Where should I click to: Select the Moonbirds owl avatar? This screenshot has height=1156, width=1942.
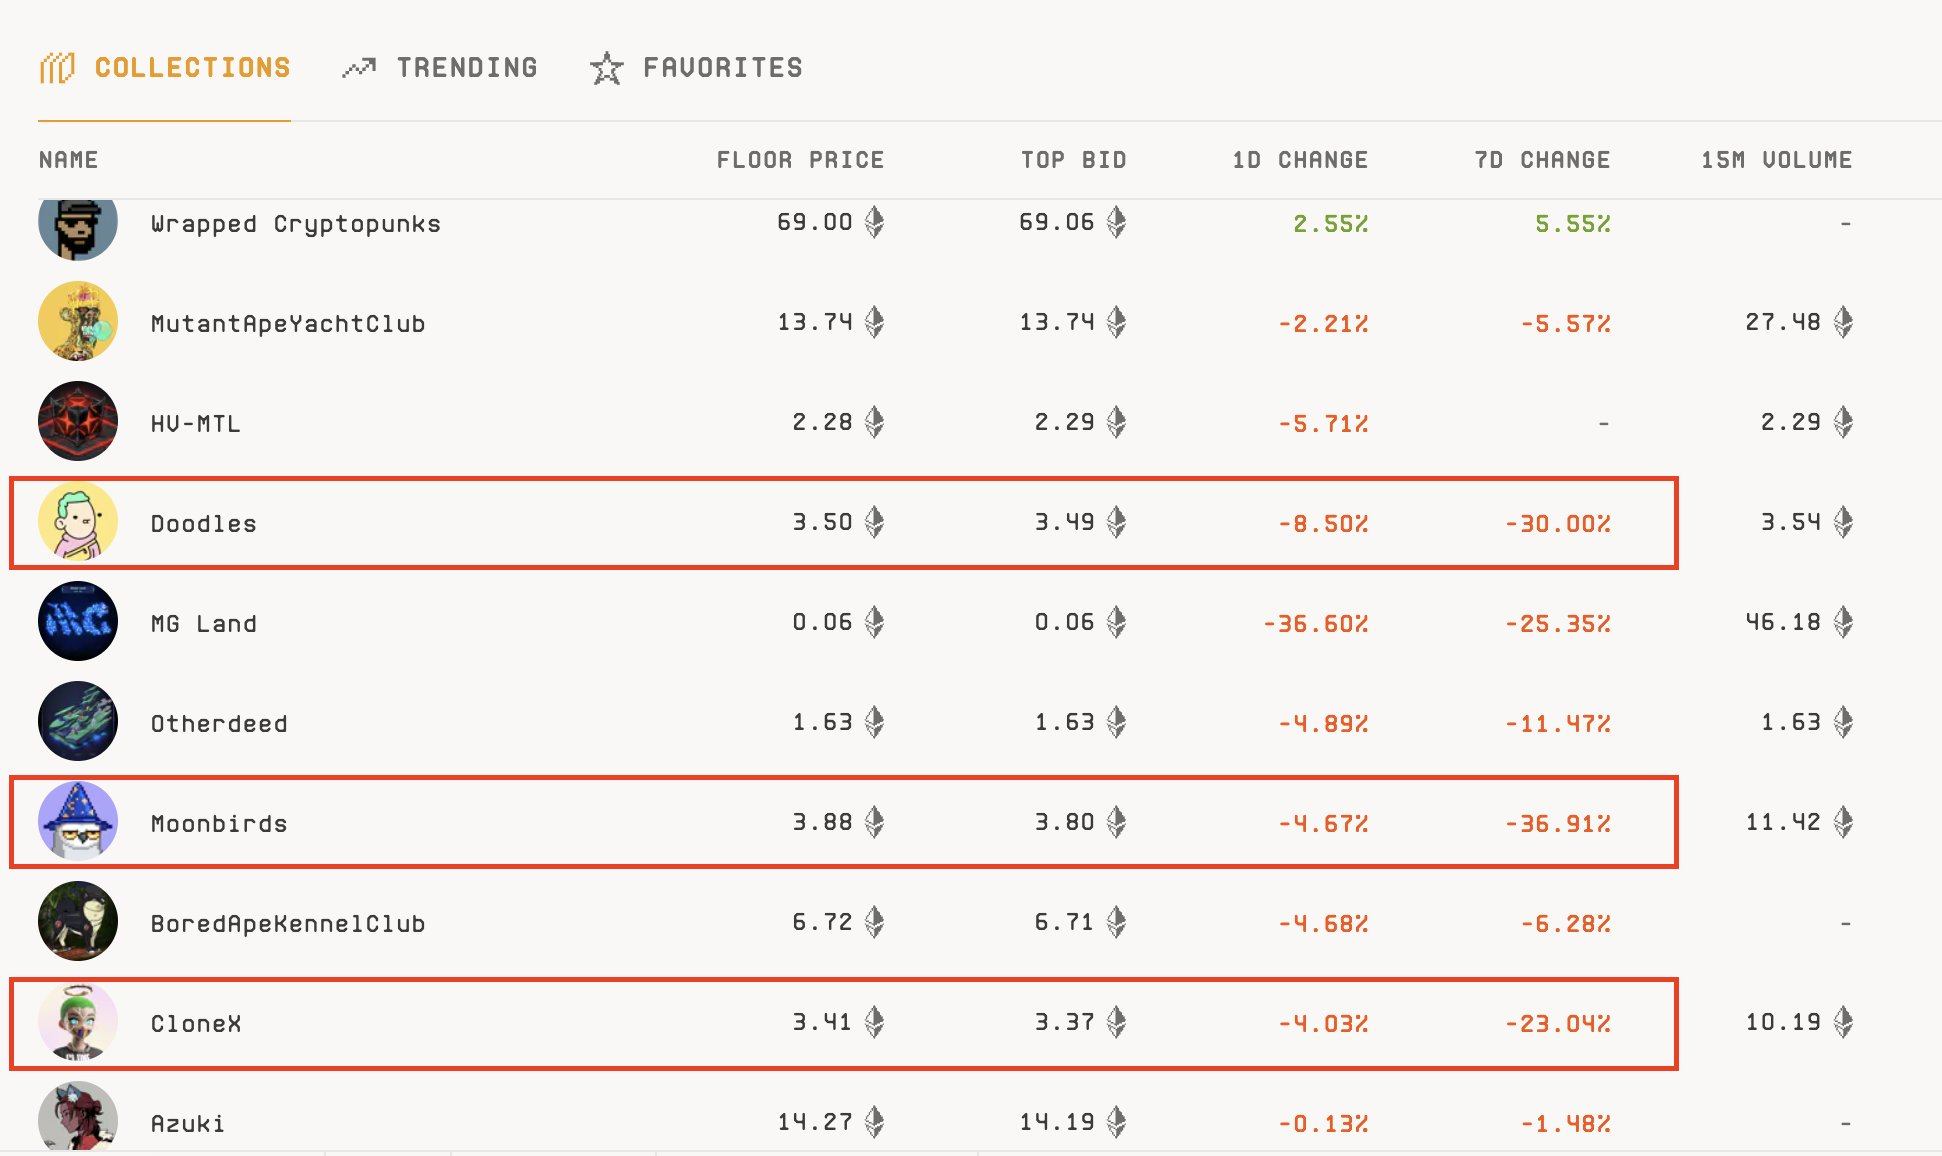(x=78, y=821)
